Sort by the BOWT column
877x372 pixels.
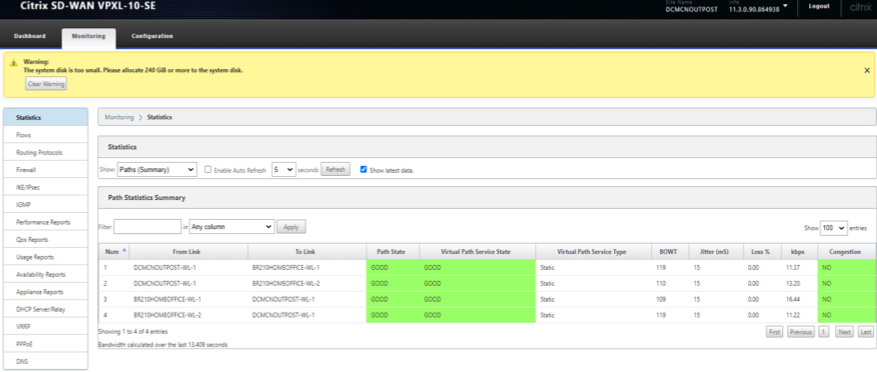670,252
